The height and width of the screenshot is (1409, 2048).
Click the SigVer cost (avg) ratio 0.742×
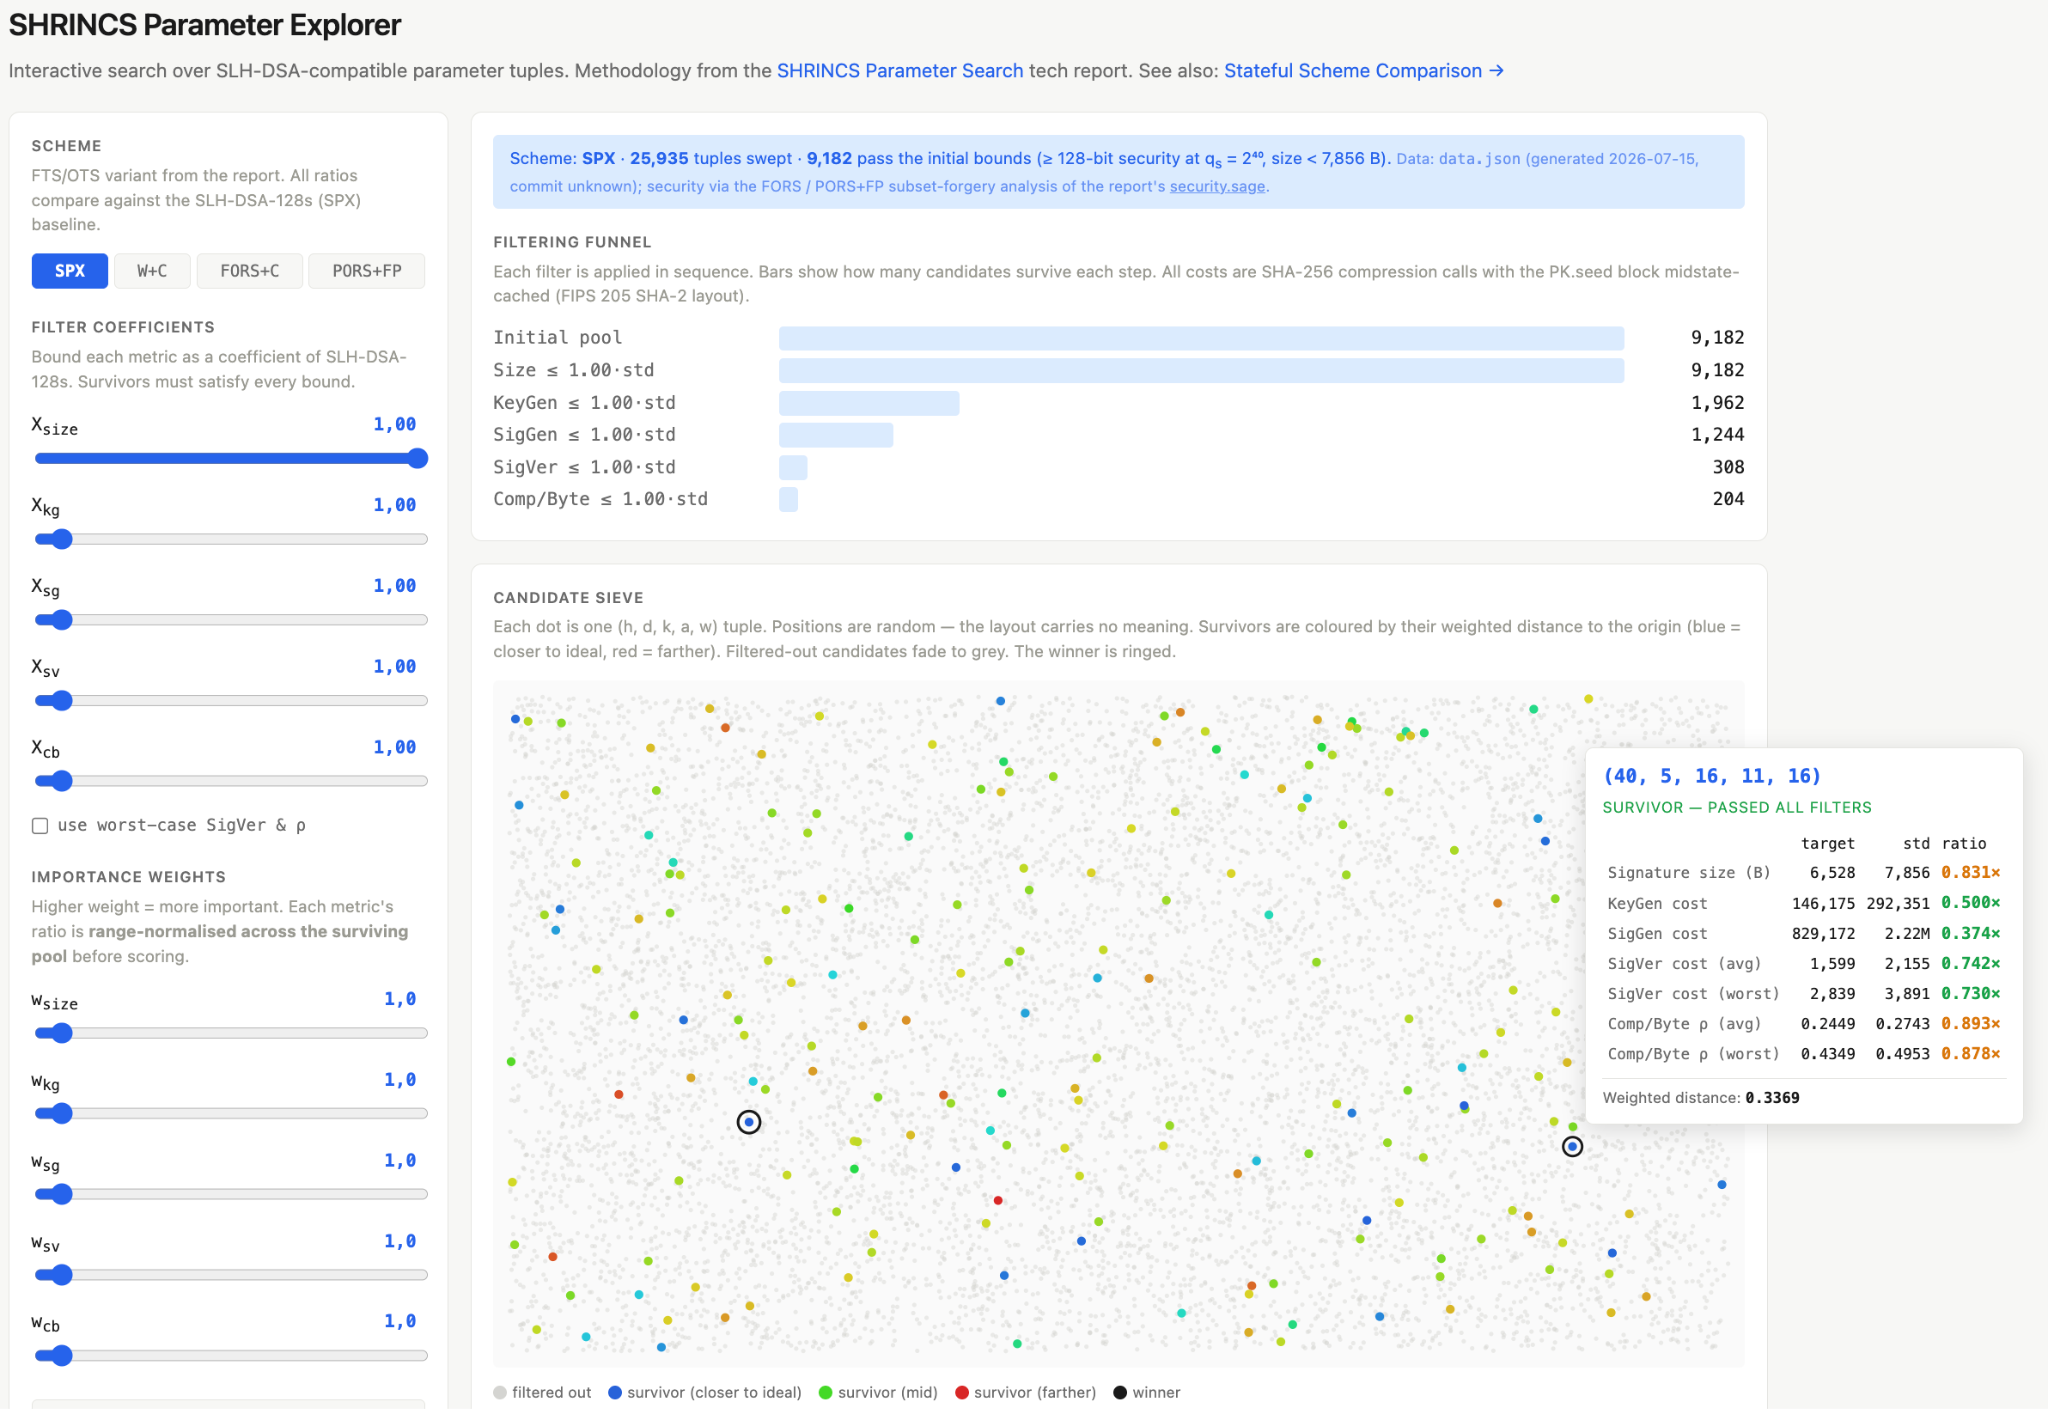pyautogui.click(x=1970, y=963)
